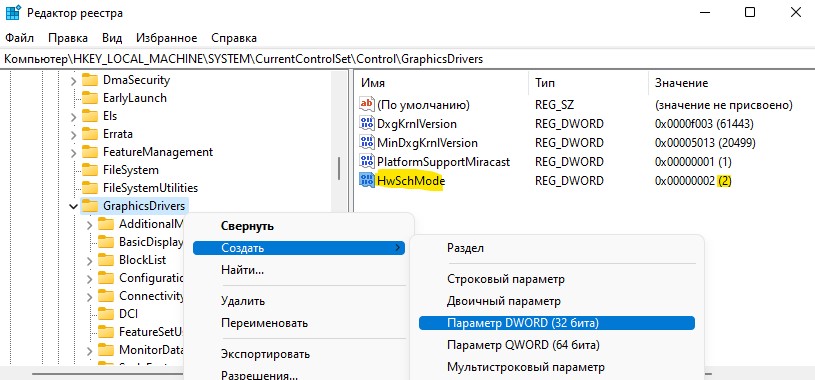Click the tree pane vertical scrollbar thumb
Image resolution: width=815 pixels, height=380 pixels.
(339, 168)
